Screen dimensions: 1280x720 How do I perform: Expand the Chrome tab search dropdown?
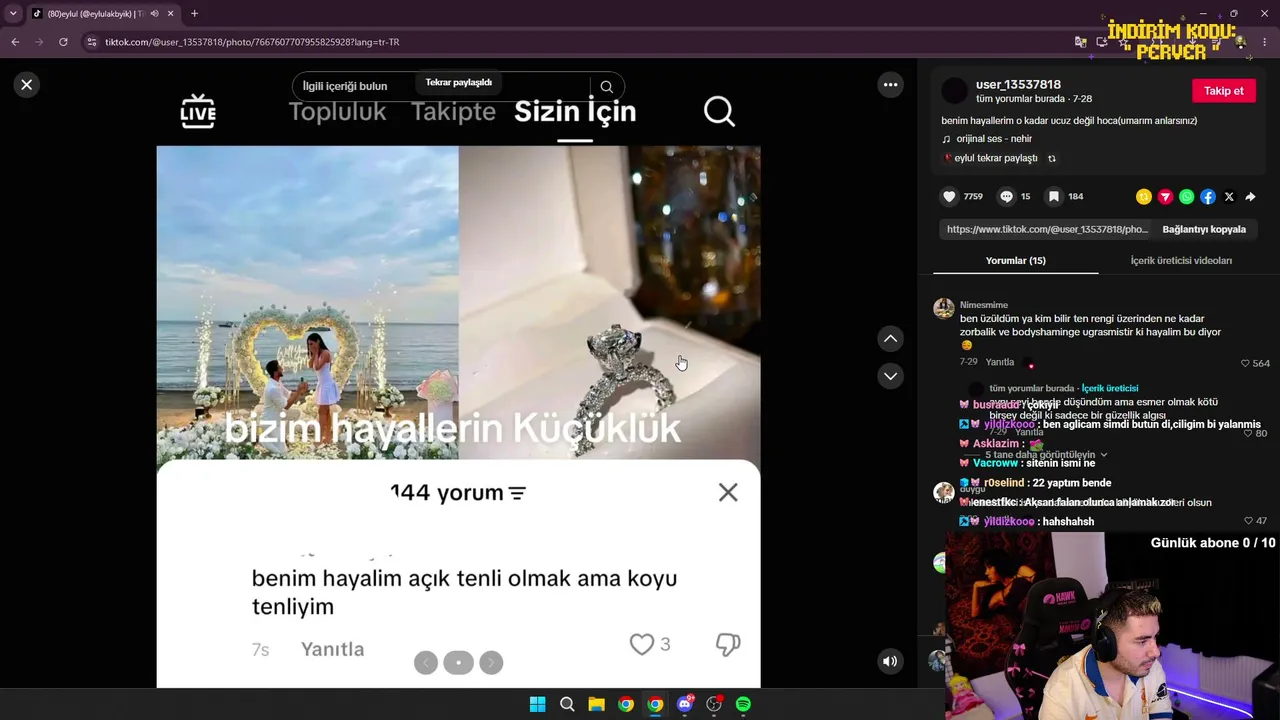click(13, 14)
